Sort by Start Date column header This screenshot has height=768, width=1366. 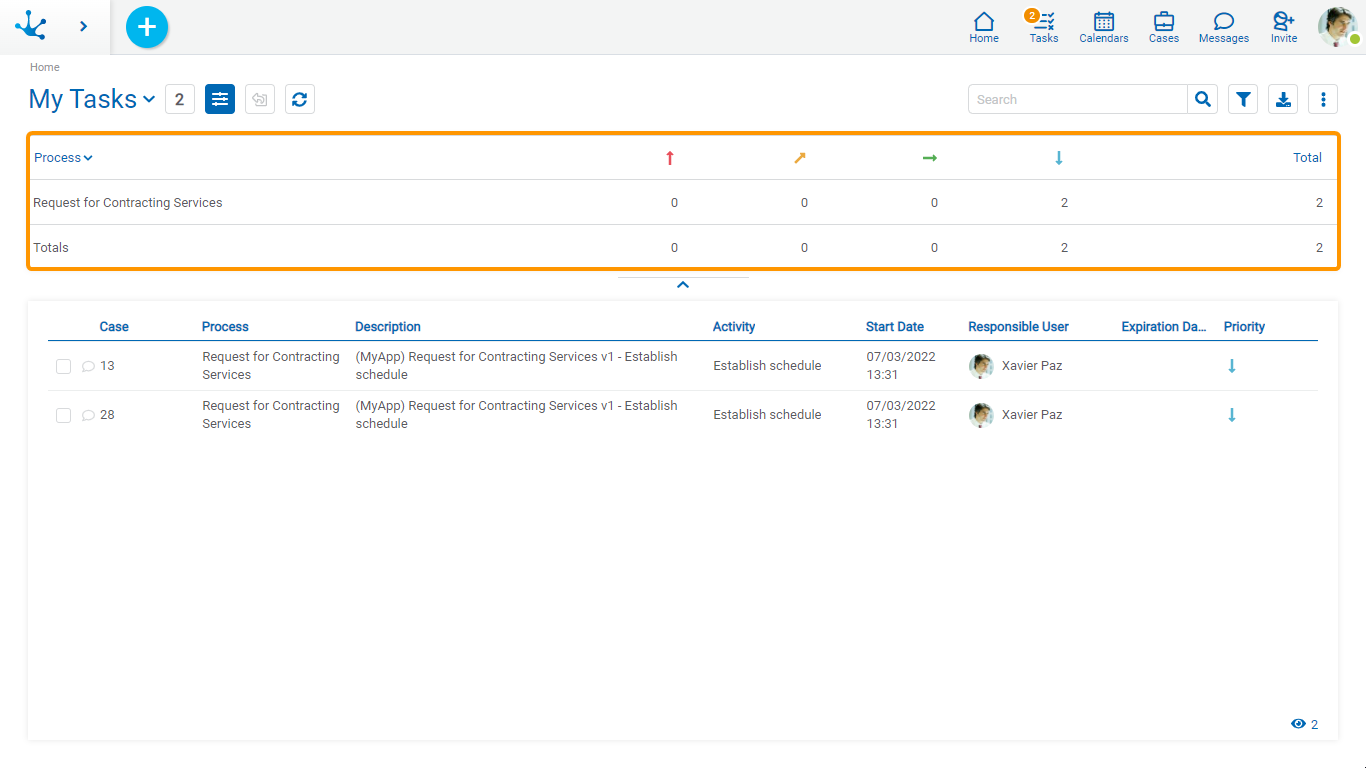pyautogui.click(x=895, y=327)
